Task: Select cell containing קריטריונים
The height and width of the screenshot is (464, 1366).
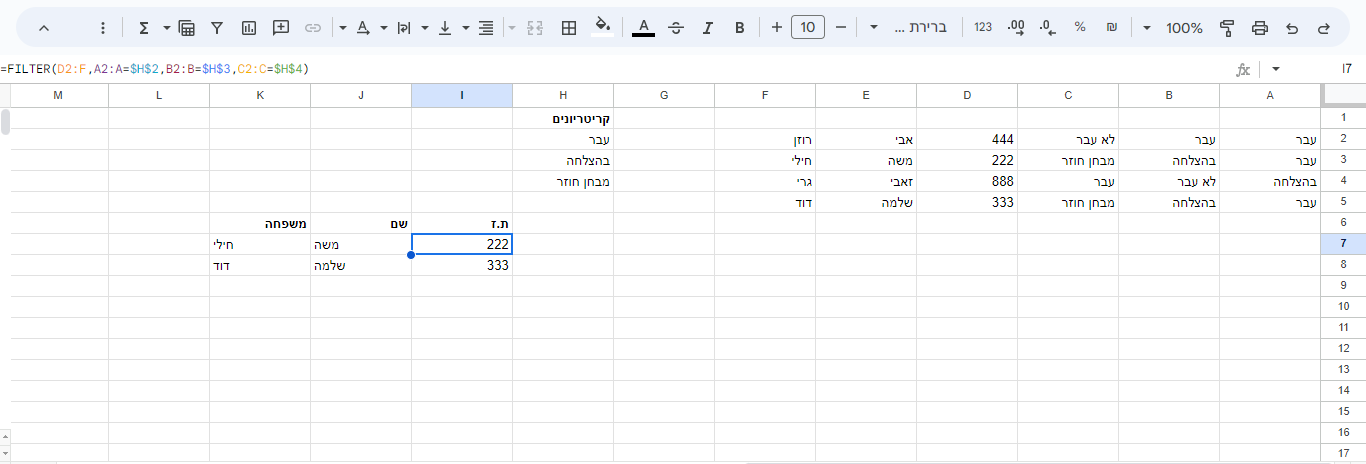Action: pyautogui.click(x=563, y=118)
